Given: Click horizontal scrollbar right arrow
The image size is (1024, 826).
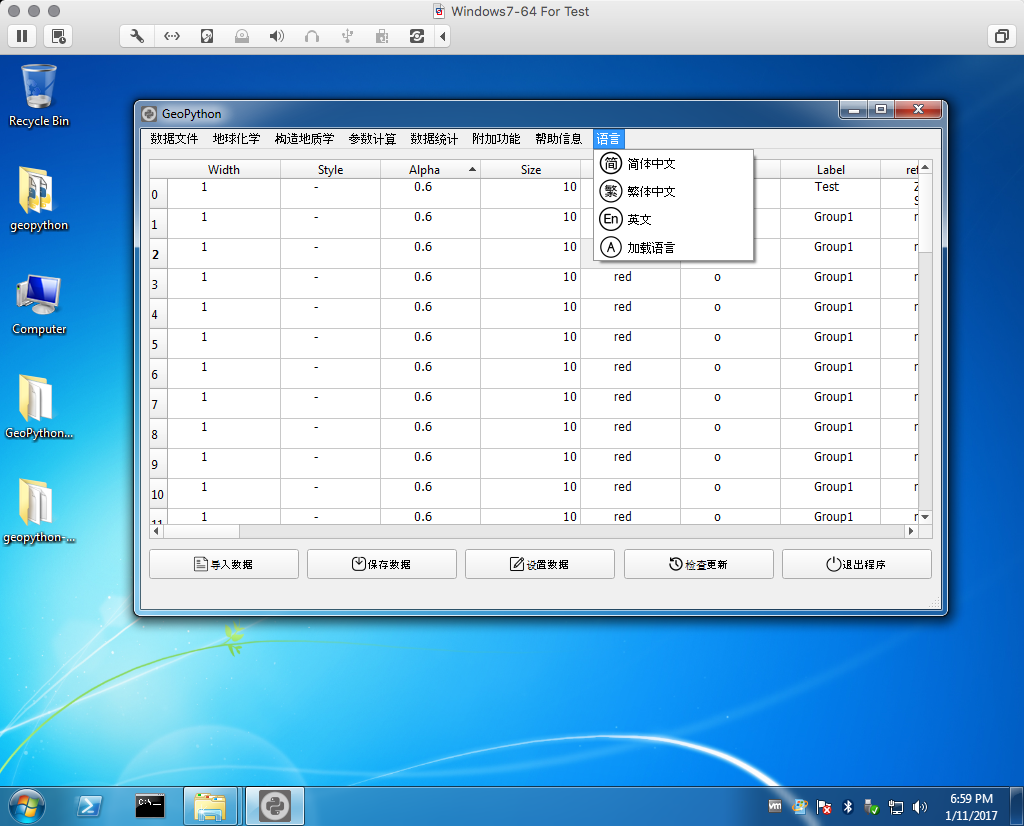Looking at the screenshot, I should (911, 532).
